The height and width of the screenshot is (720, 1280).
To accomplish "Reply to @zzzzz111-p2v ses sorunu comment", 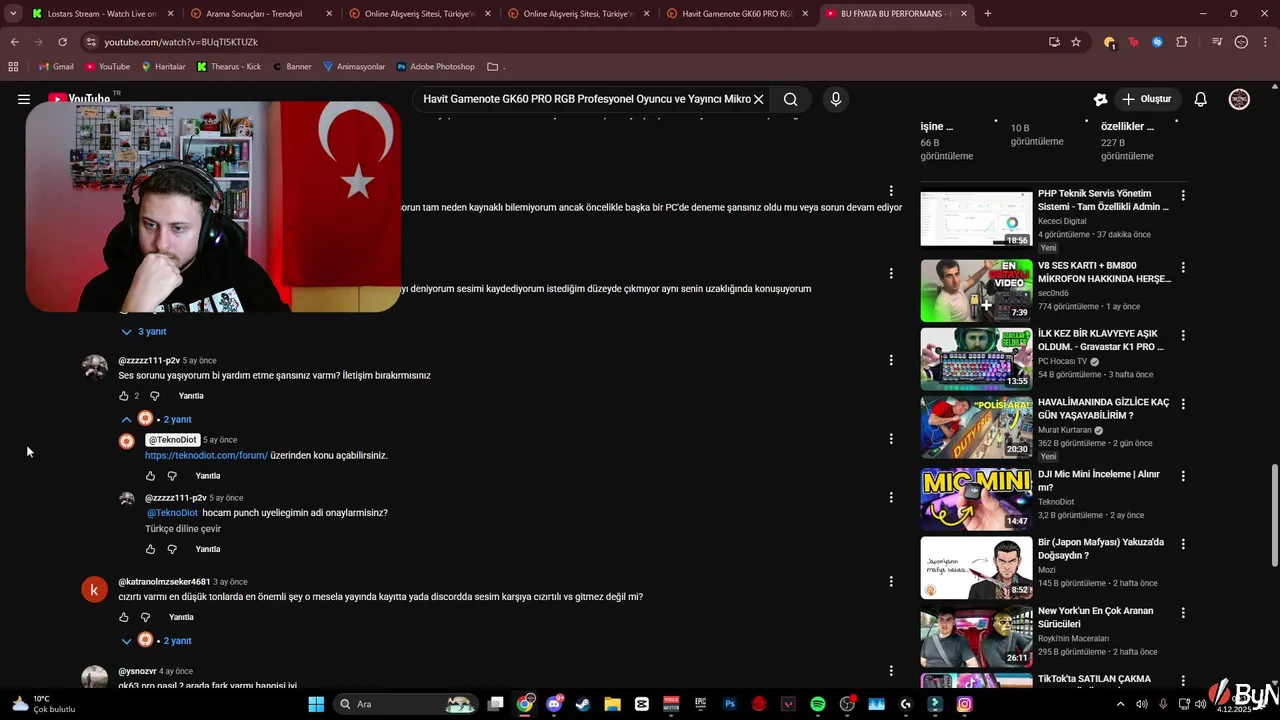I will point(191,396).
